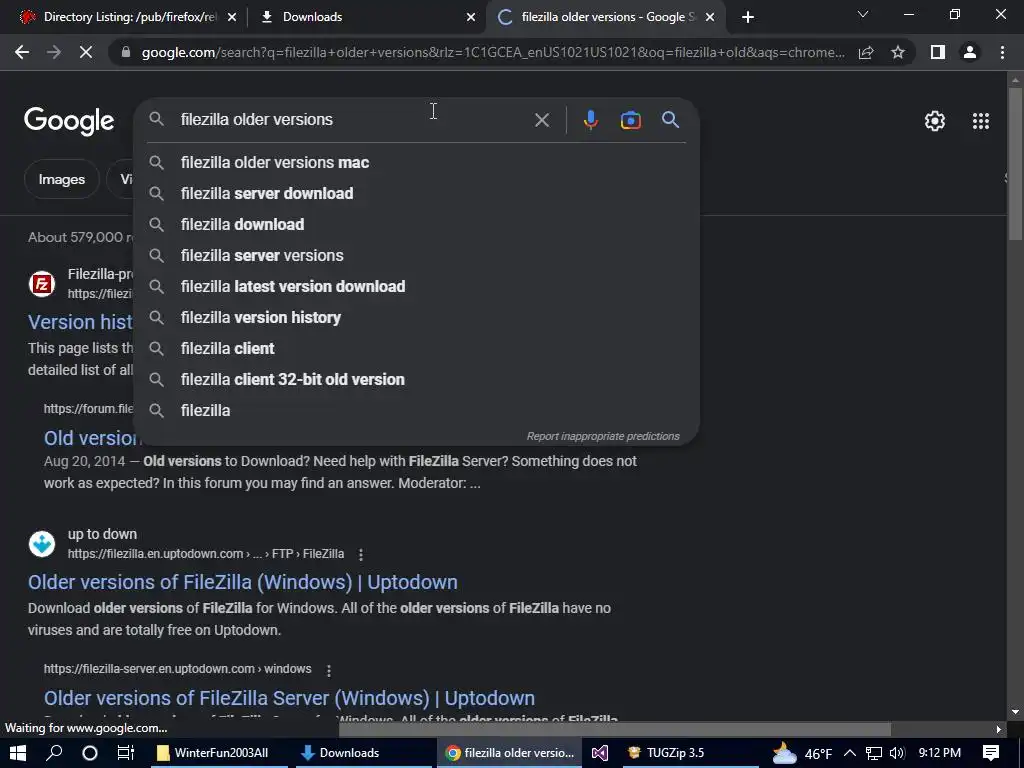Click the browser back arrow
1024x768 pixels.
click(x=22, y=52)
